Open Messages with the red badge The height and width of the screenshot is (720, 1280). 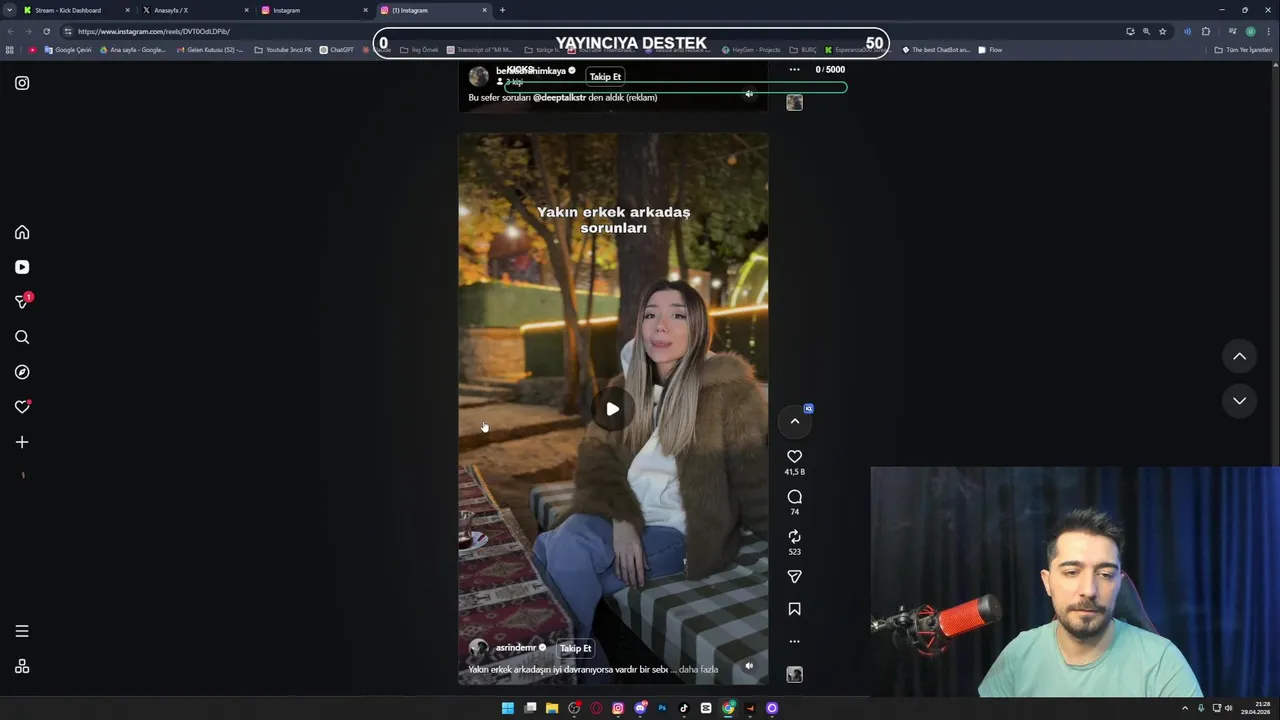(x=22, y=301)
